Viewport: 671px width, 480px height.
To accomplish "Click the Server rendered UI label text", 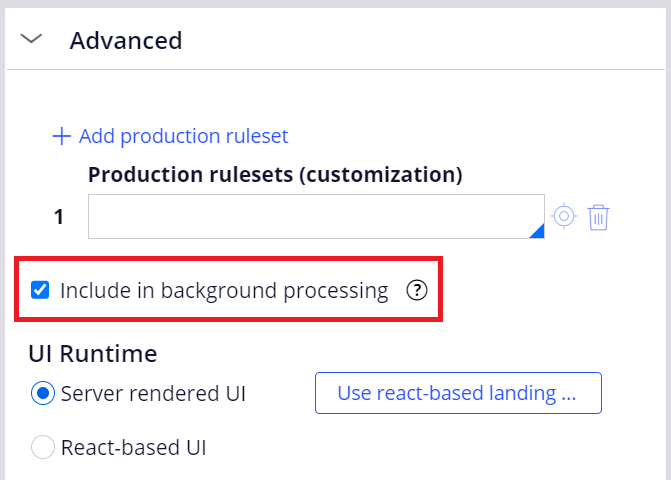I will point(153,394).
